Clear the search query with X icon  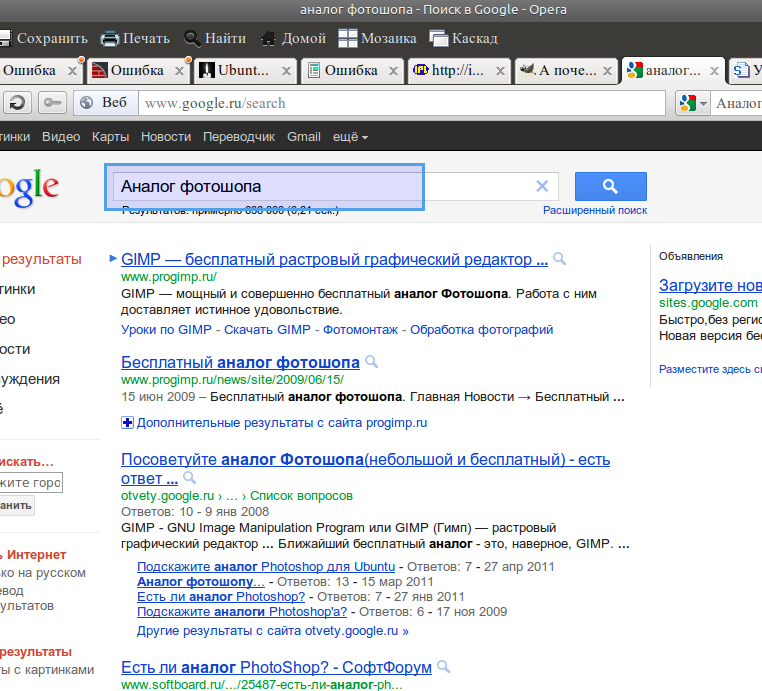click(542, 186)
